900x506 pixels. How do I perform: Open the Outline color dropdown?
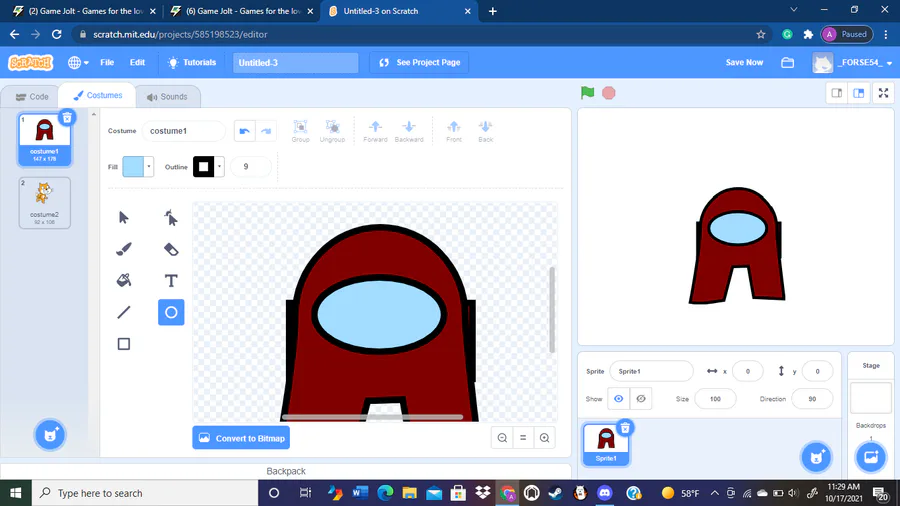click(x=219, y=167)
